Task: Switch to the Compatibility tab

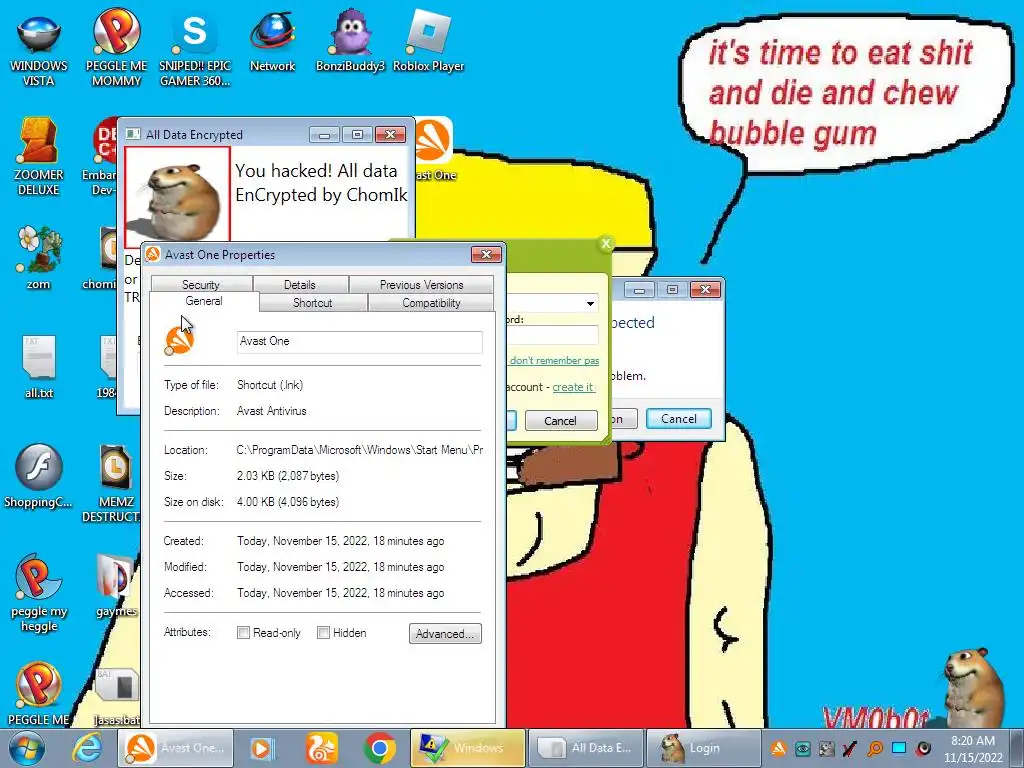Action: pyautogui.click(x=431, y=302)
